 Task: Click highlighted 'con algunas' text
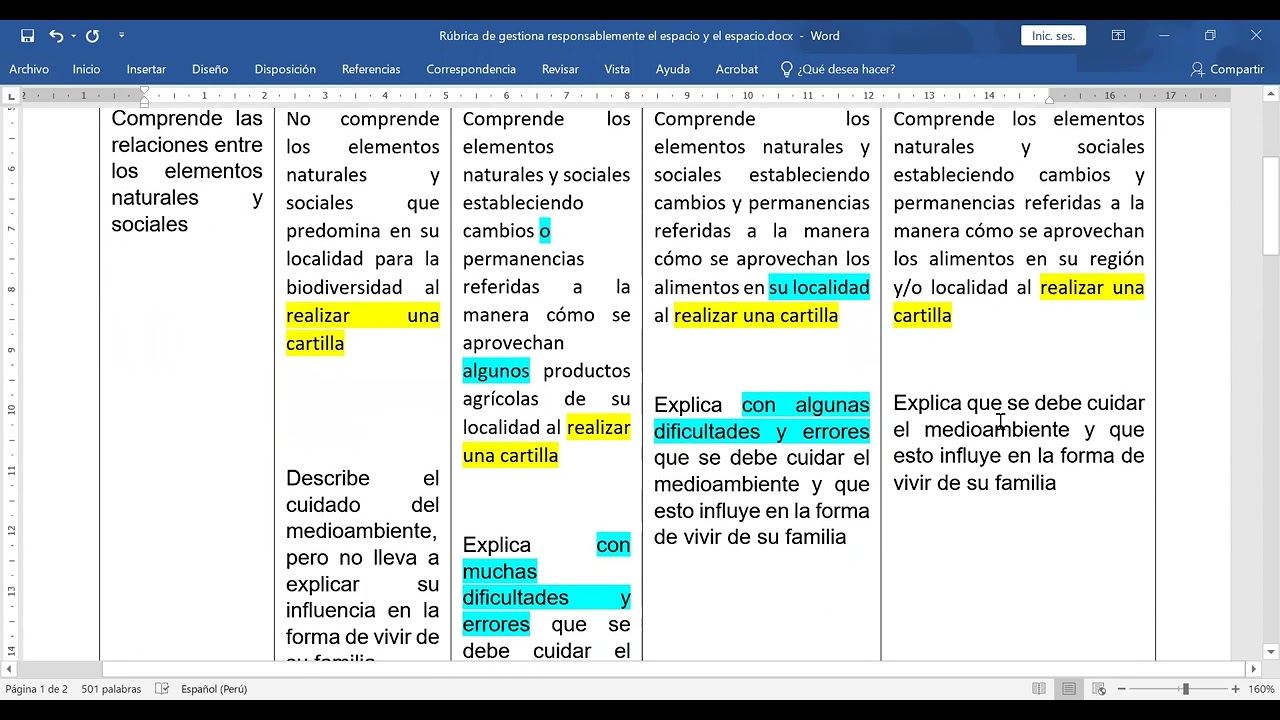[x=806, y=405]
